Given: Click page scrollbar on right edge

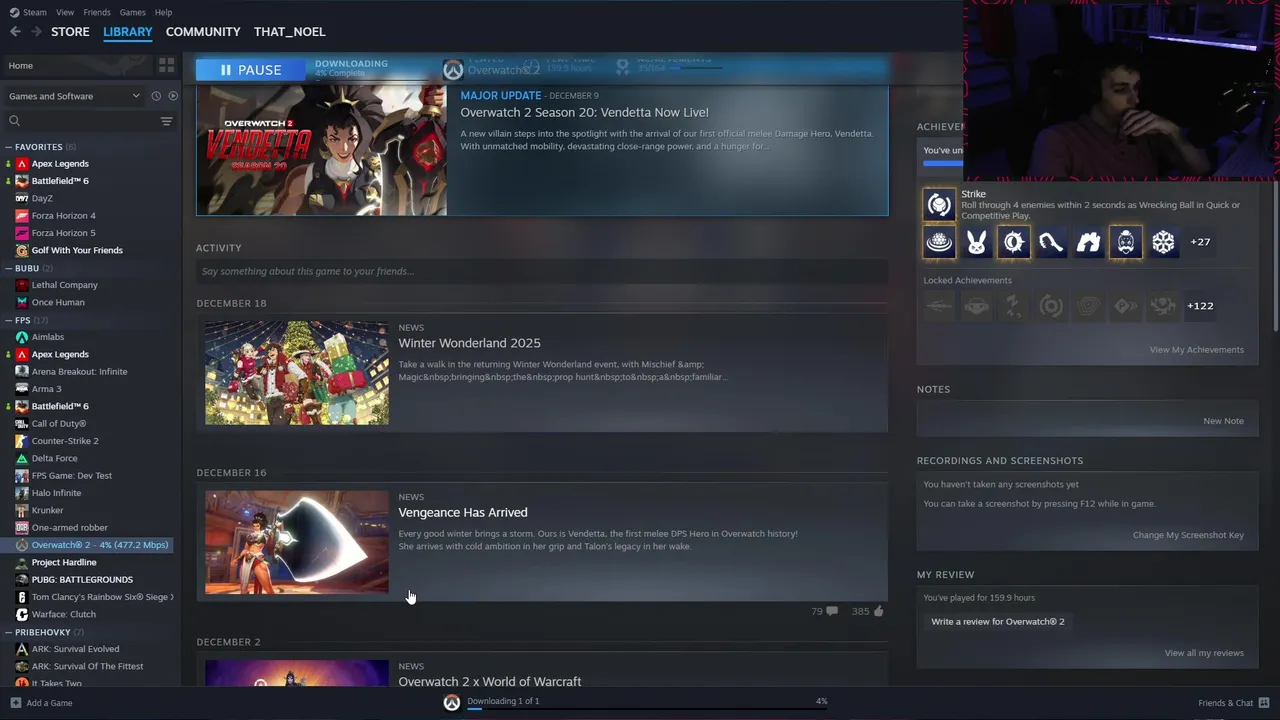Looking at the screenshot, I should click(x=1274, y=256).
